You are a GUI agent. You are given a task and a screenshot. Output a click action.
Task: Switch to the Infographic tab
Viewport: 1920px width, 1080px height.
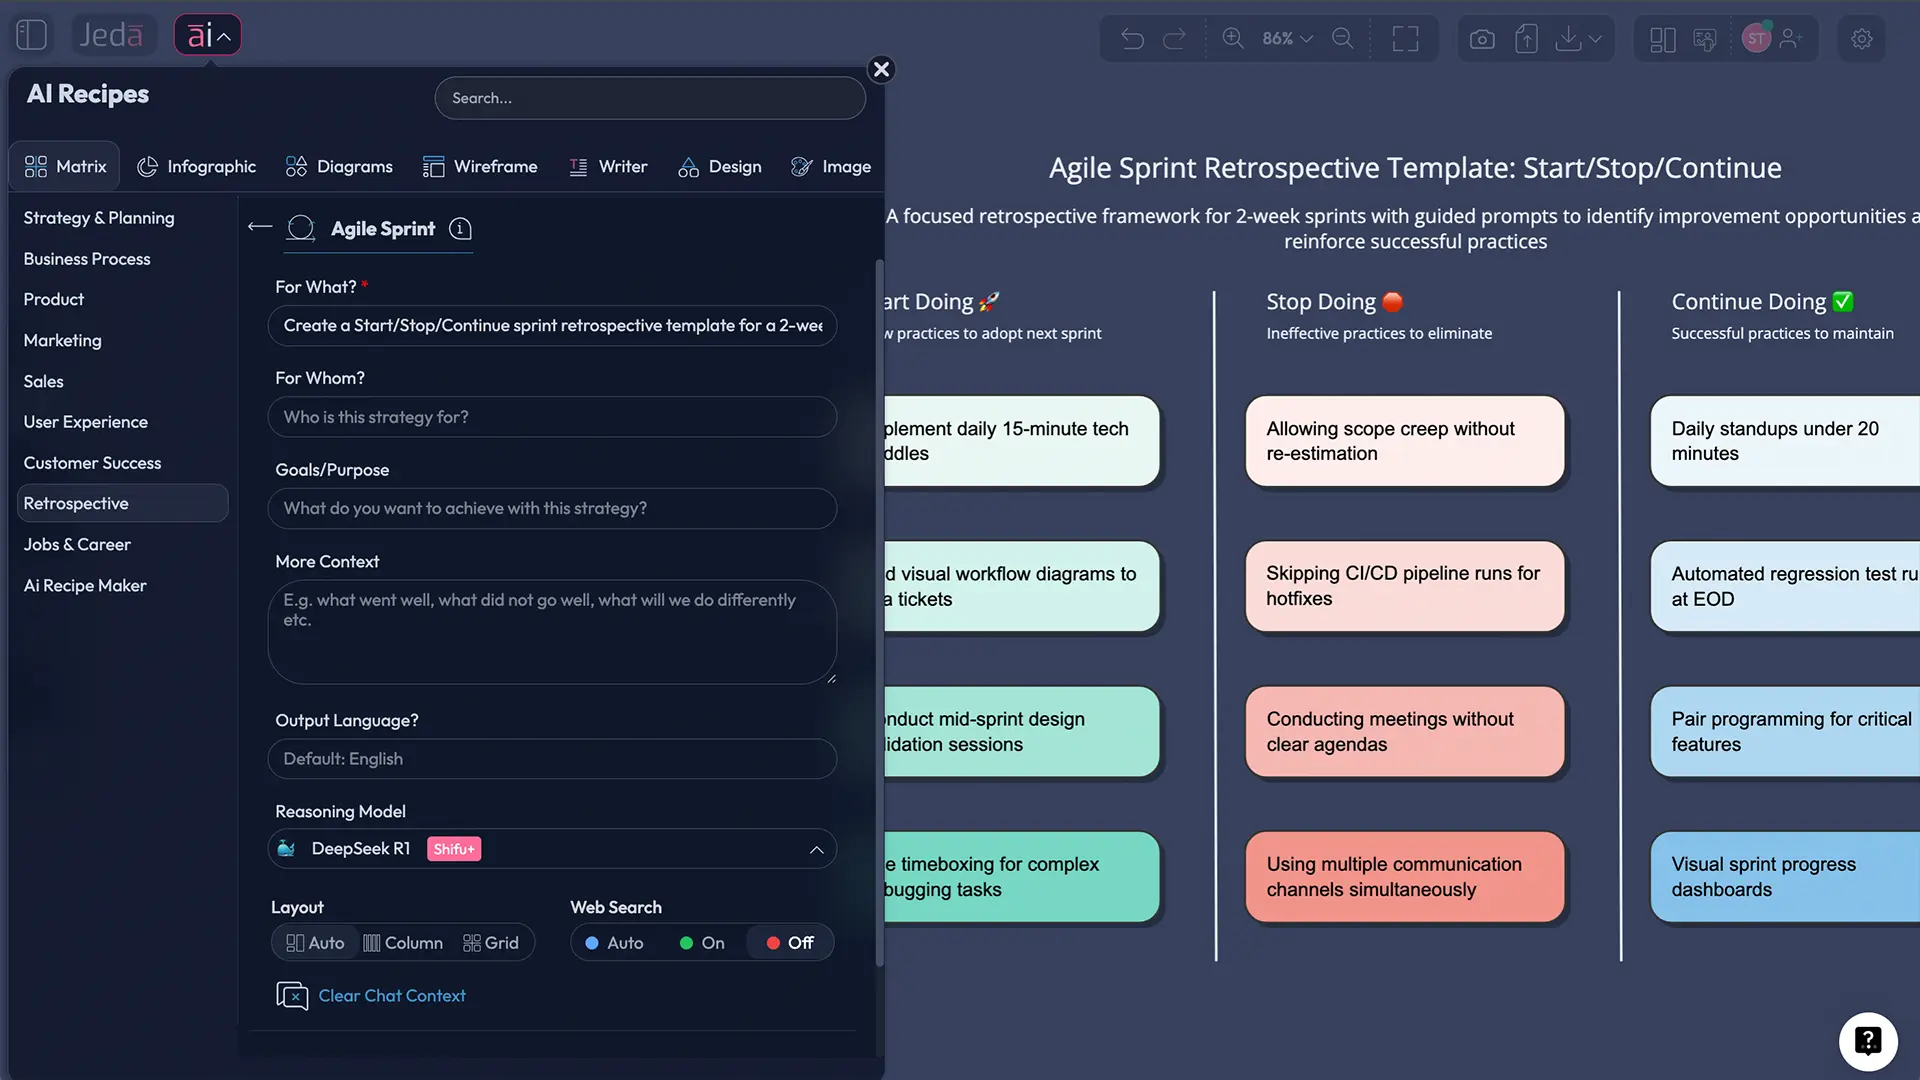point(196,166)
